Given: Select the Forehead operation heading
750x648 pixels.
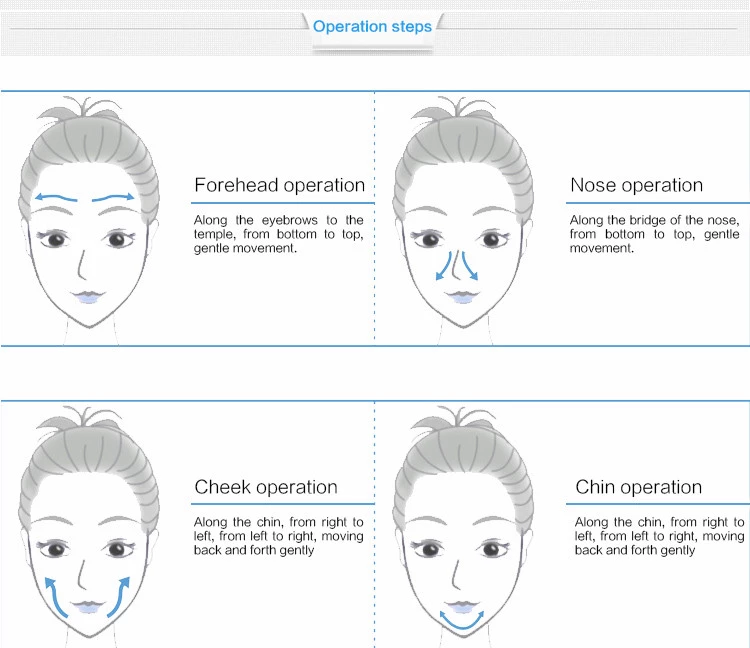Looking at the screenshot, I should (279, 185).
